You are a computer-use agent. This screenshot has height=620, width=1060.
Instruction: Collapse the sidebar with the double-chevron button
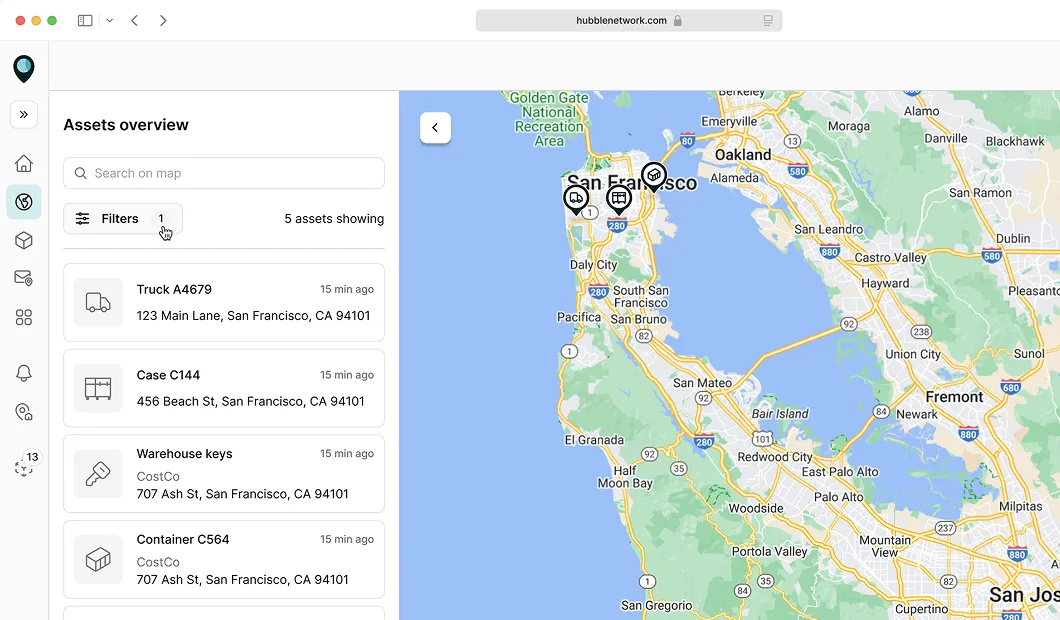pyautogui.click(x=23, y=114)
